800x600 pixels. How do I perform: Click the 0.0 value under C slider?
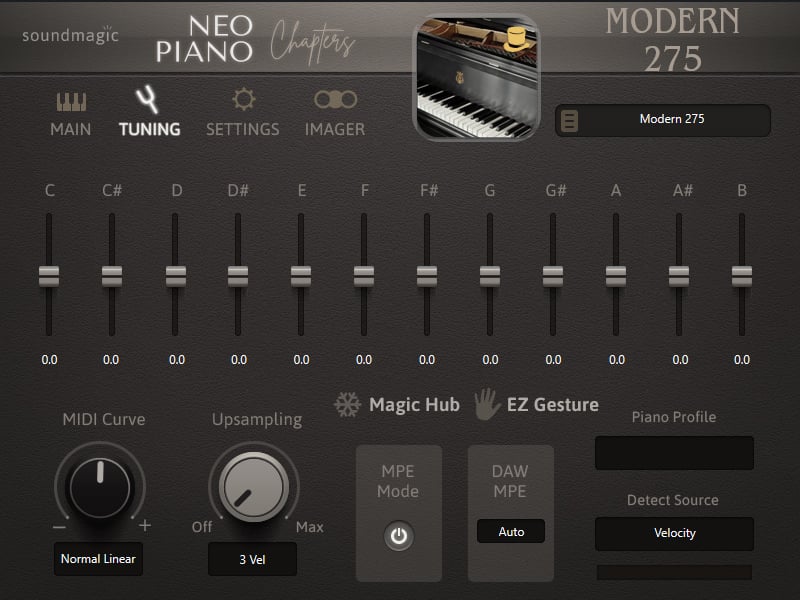point(49,360)
